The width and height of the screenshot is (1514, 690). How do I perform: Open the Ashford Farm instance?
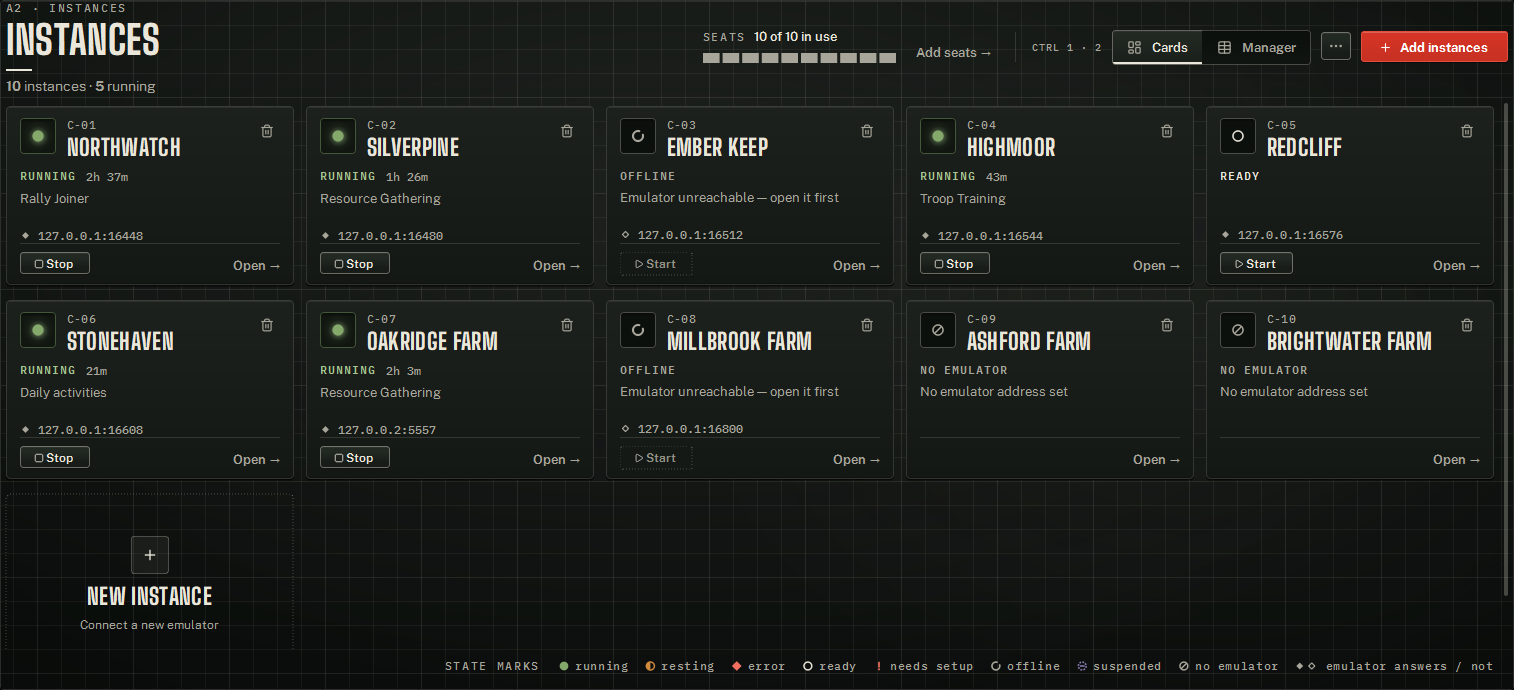click(1157, 459)
